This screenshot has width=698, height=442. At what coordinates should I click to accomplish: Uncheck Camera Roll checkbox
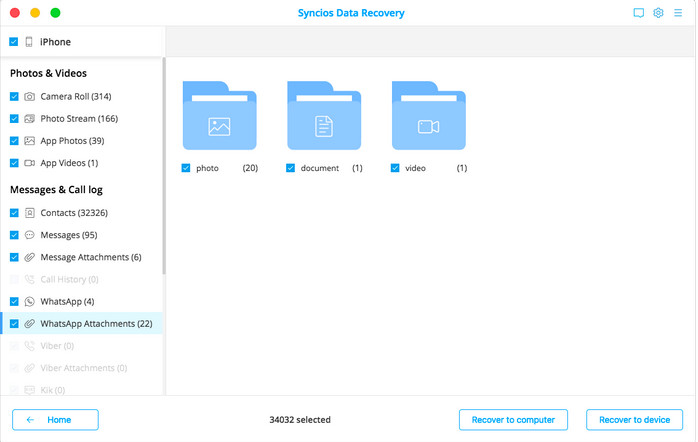14,97
